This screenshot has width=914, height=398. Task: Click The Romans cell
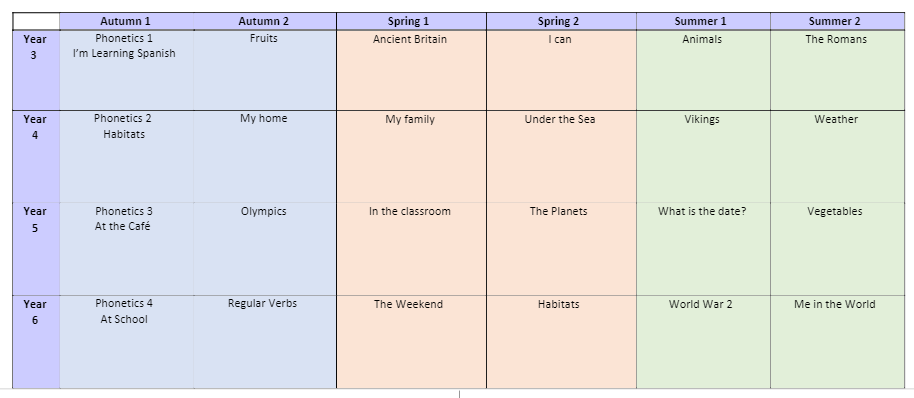click(837, 70)
